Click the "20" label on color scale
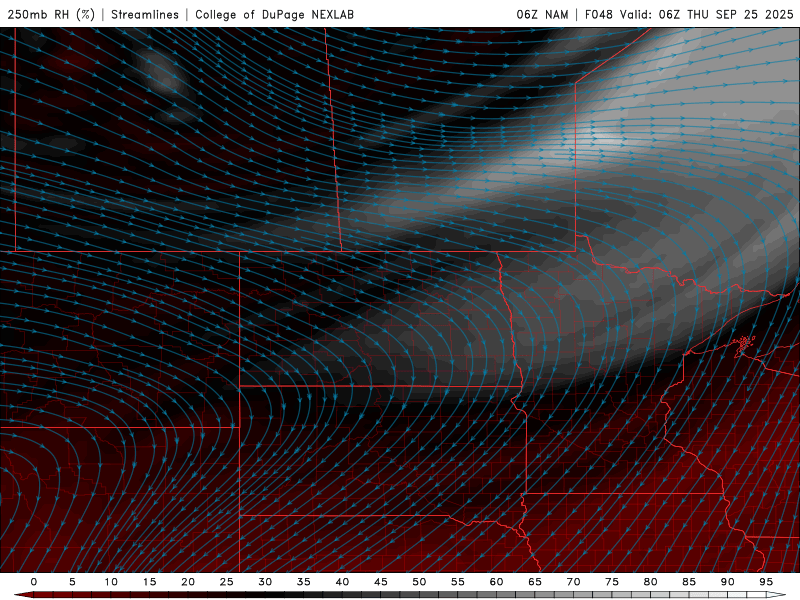The width and height of the screenshot is (800, 600). pos(188,582)
